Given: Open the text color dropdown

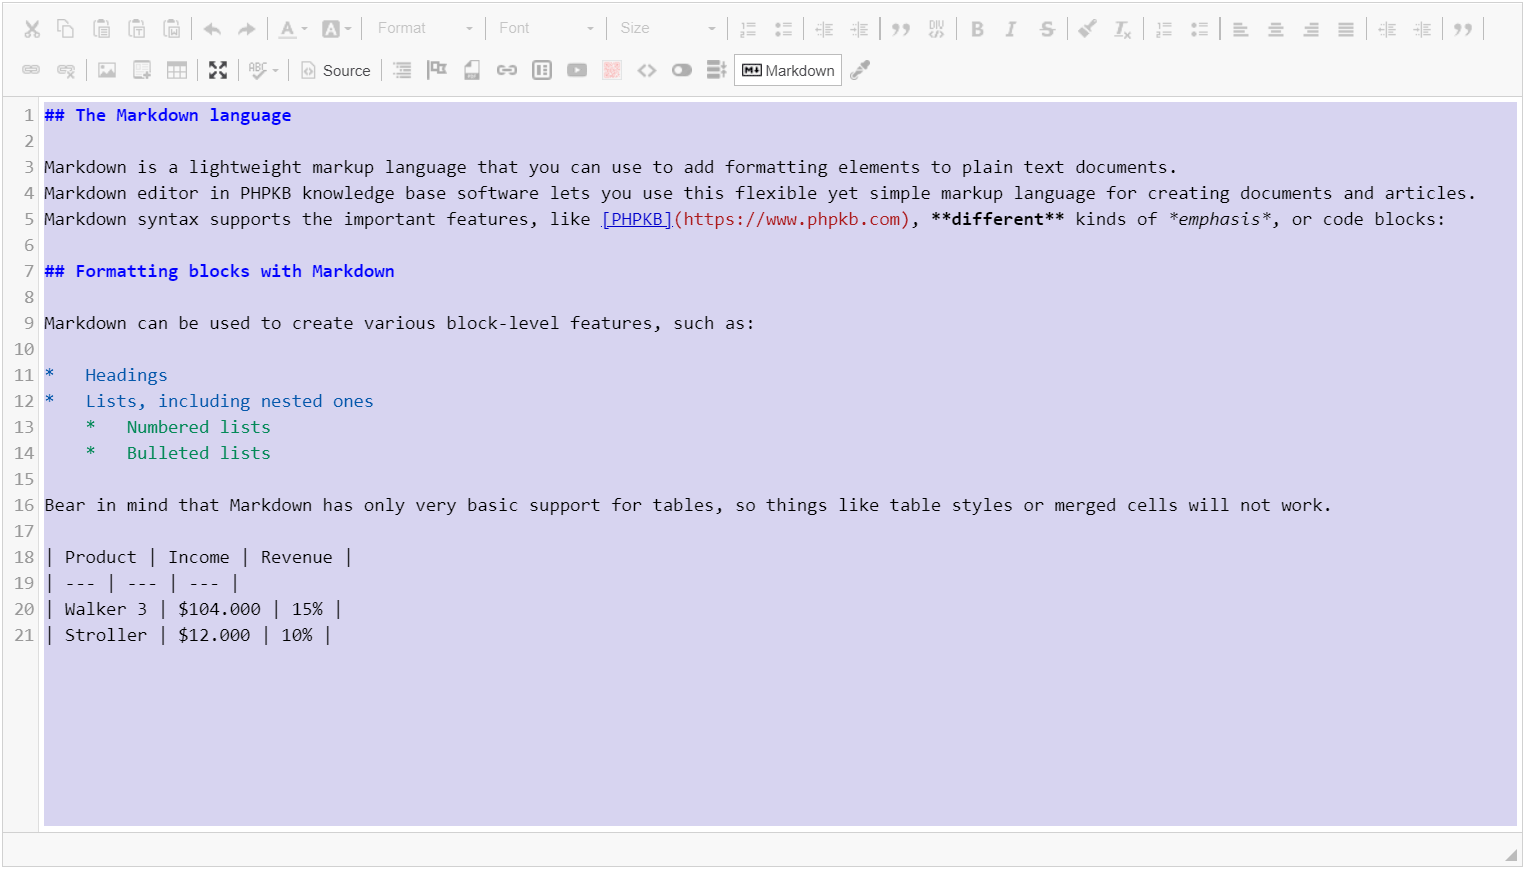Looking at the screenshot, I should (x=293, y=29).
